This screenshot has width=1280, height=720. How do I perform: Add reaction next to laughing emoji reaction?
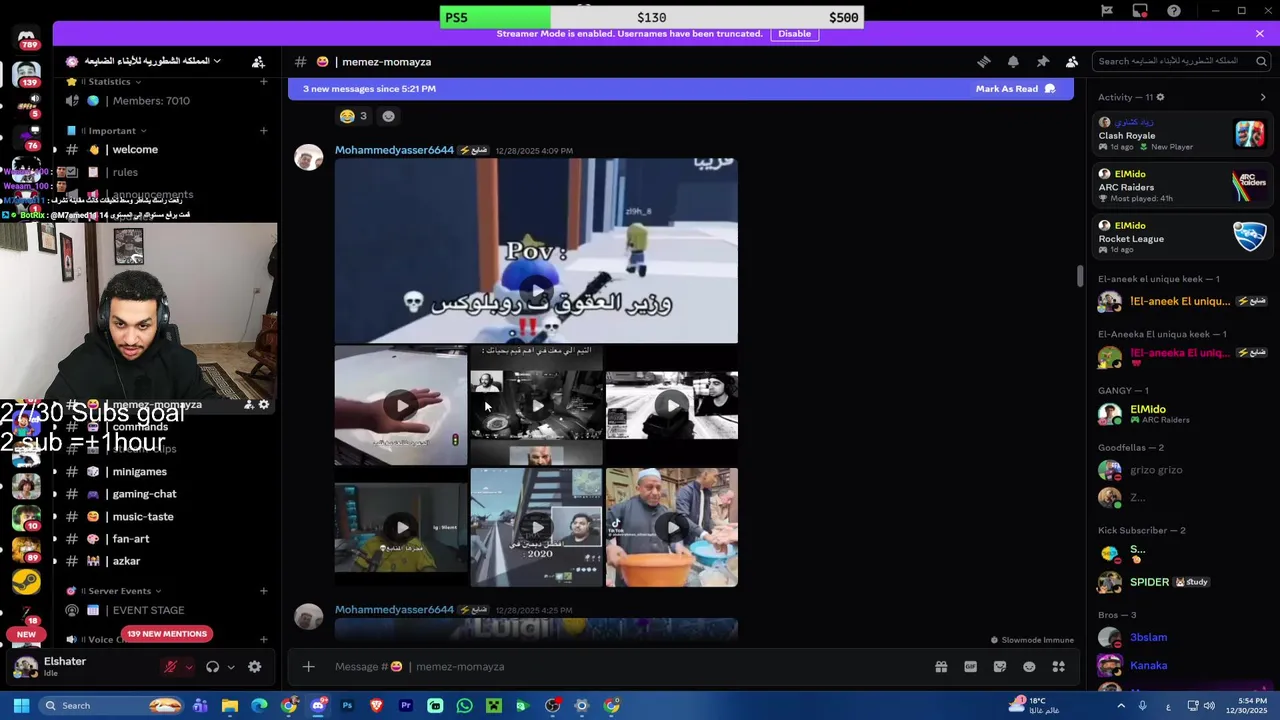pos(389,116)
